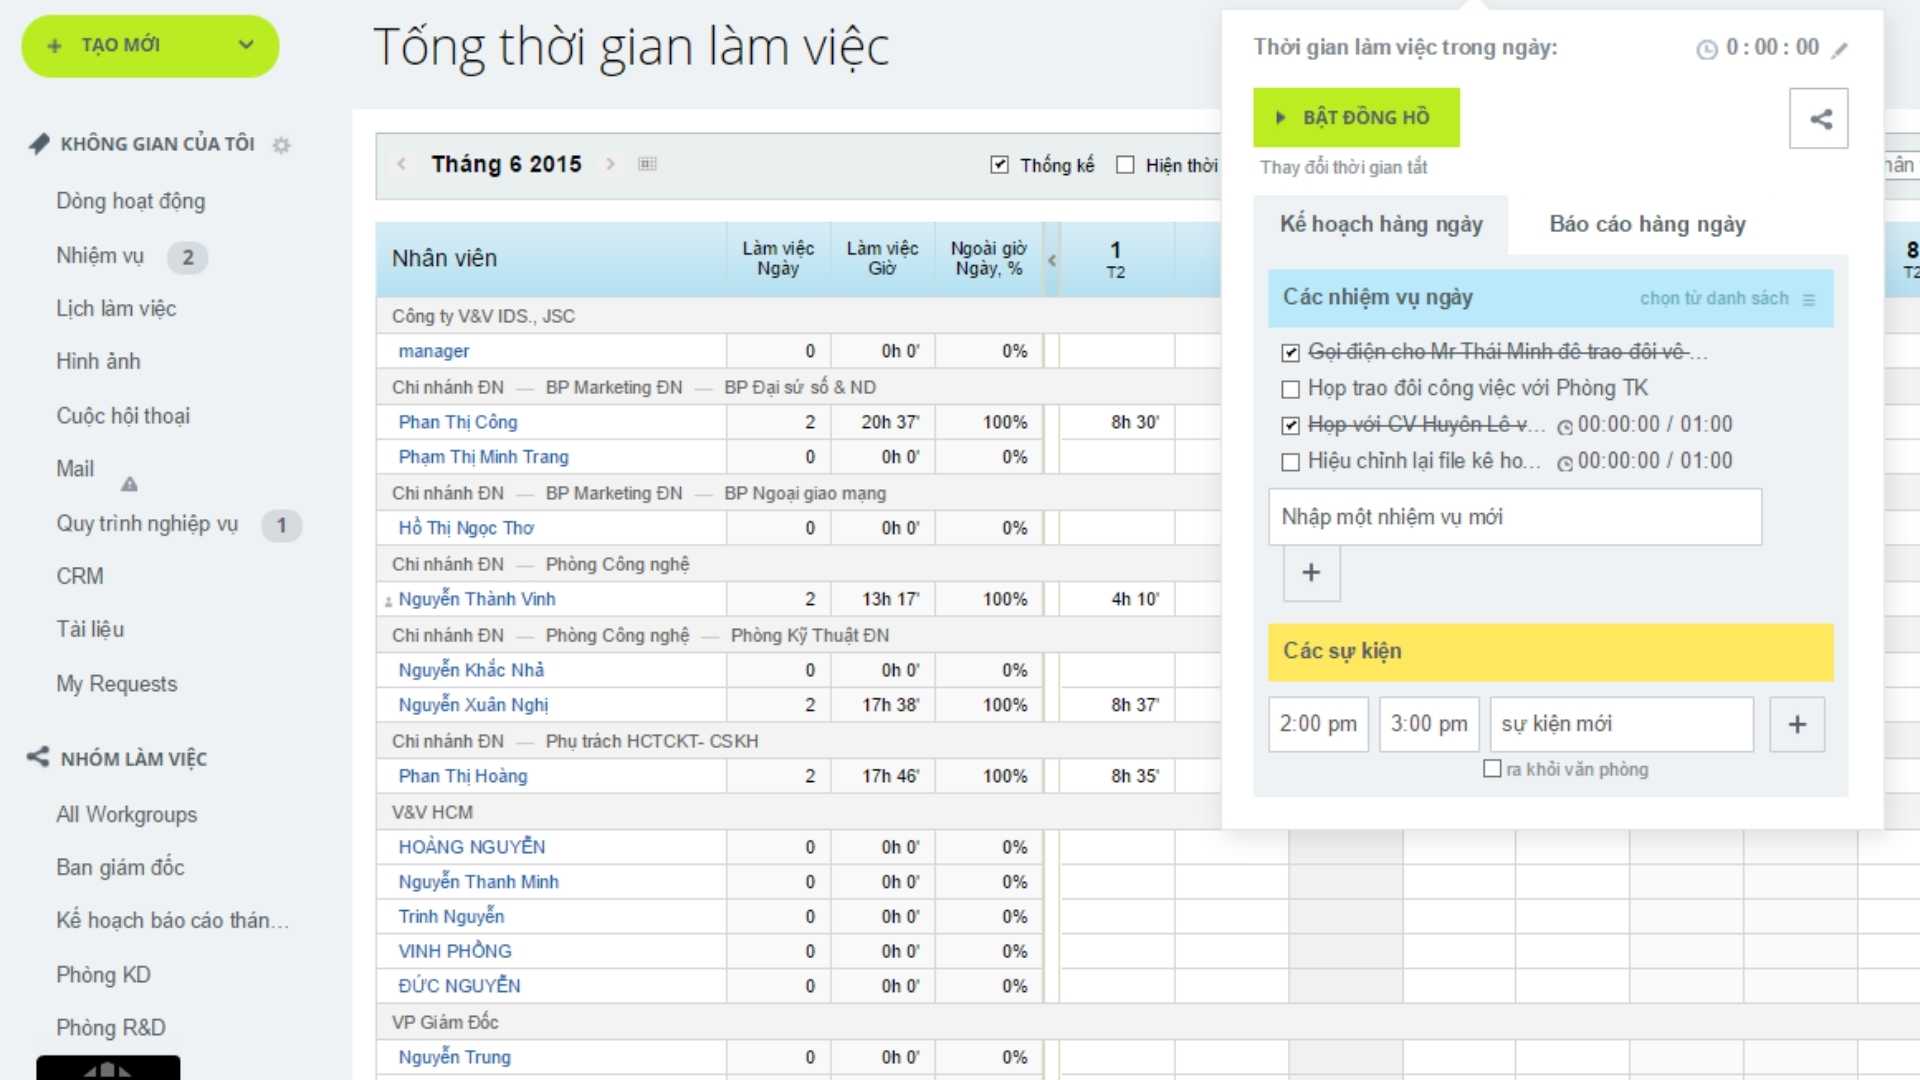1920x1080 pixels.
Task: Open Nhiệm vụ in the sidebar
Action: pyautogui.click(x=100, y=256)
